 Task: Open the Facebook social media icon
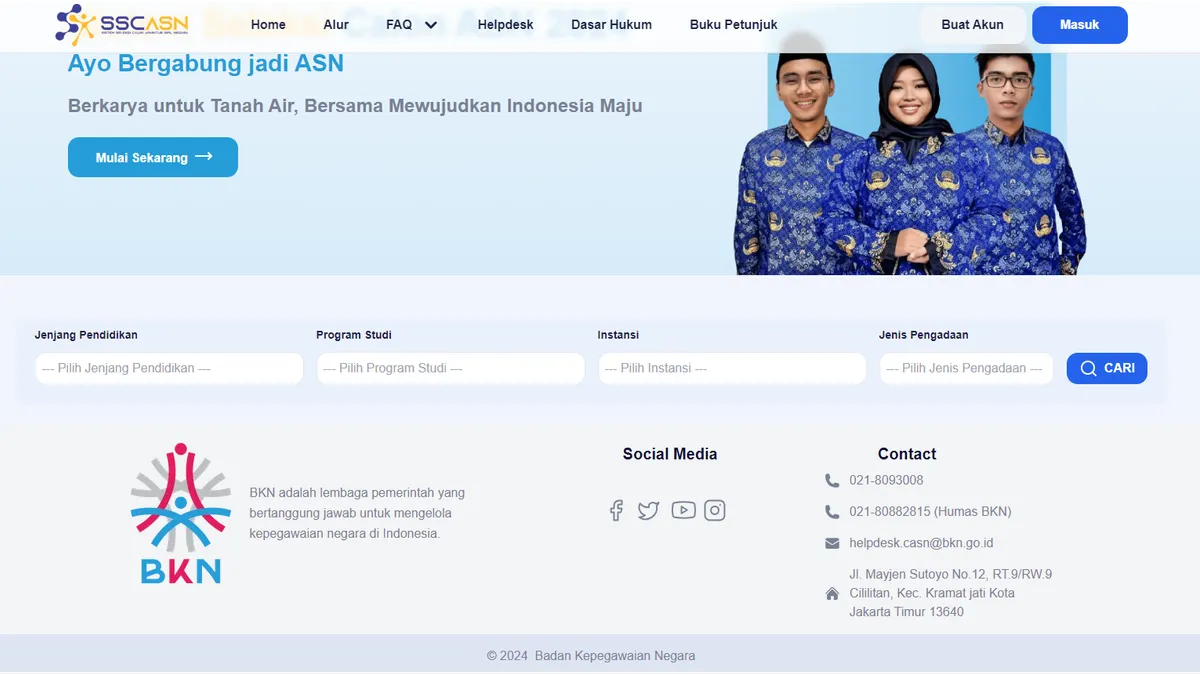(x=616, y=510)
